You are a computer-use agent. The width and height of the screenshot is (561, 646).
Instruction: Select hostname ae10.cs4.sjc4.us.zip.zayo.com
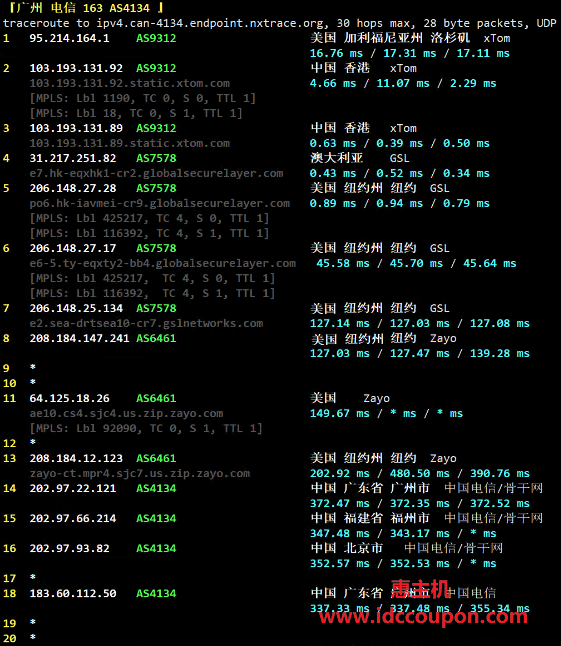pyautogui.click(x=126, y=413)
